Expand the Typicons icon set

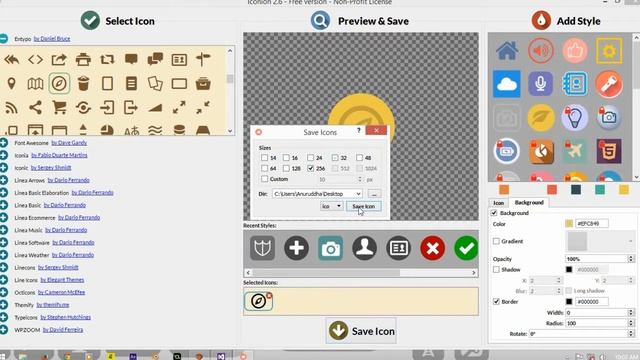3,317
